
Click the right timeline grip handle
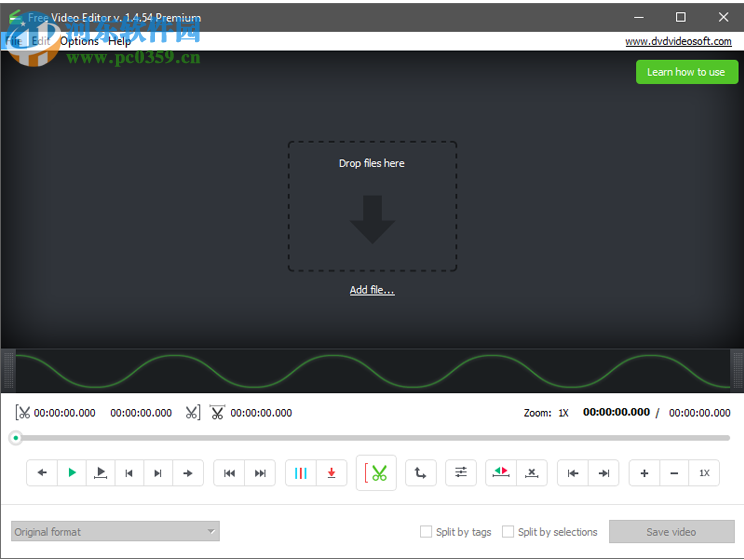pyautogui.click(x=737, y=371)
